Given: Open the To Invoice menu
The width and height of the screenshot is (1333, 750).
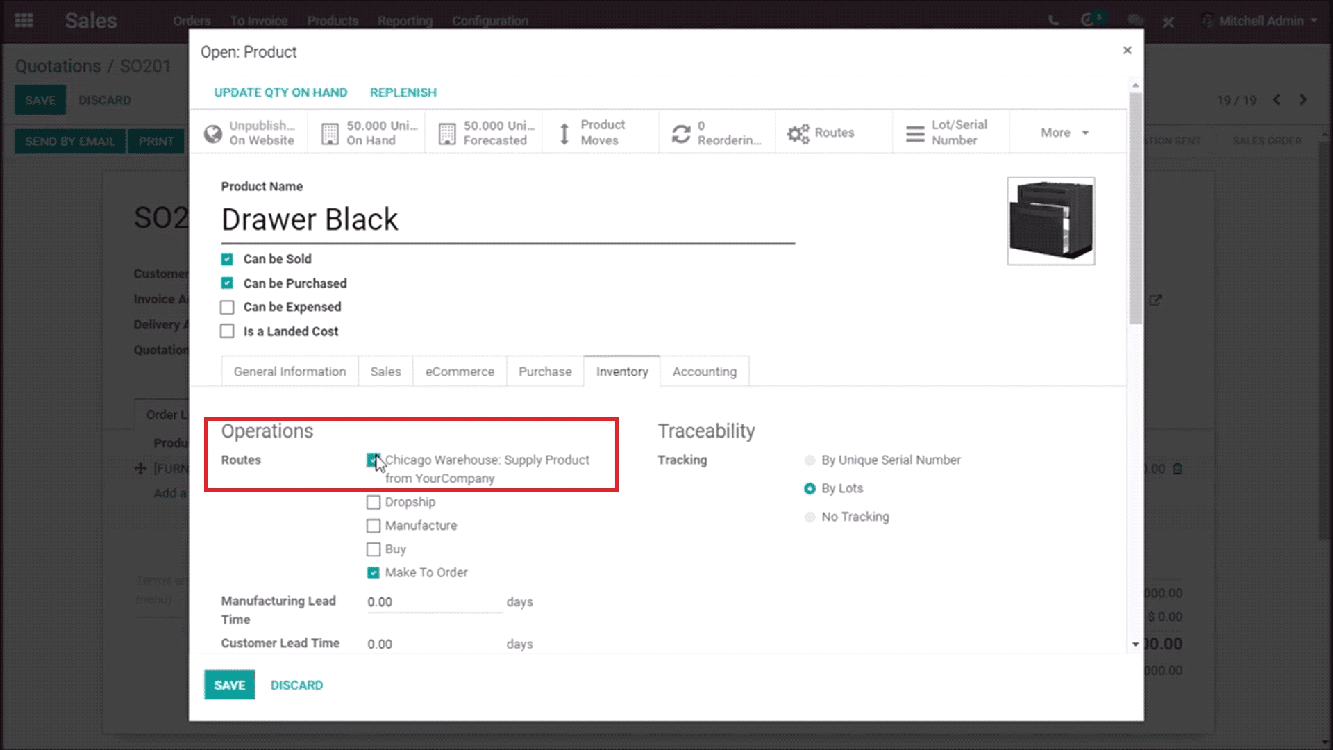Looking at the screenshot, I should point(259,20).
